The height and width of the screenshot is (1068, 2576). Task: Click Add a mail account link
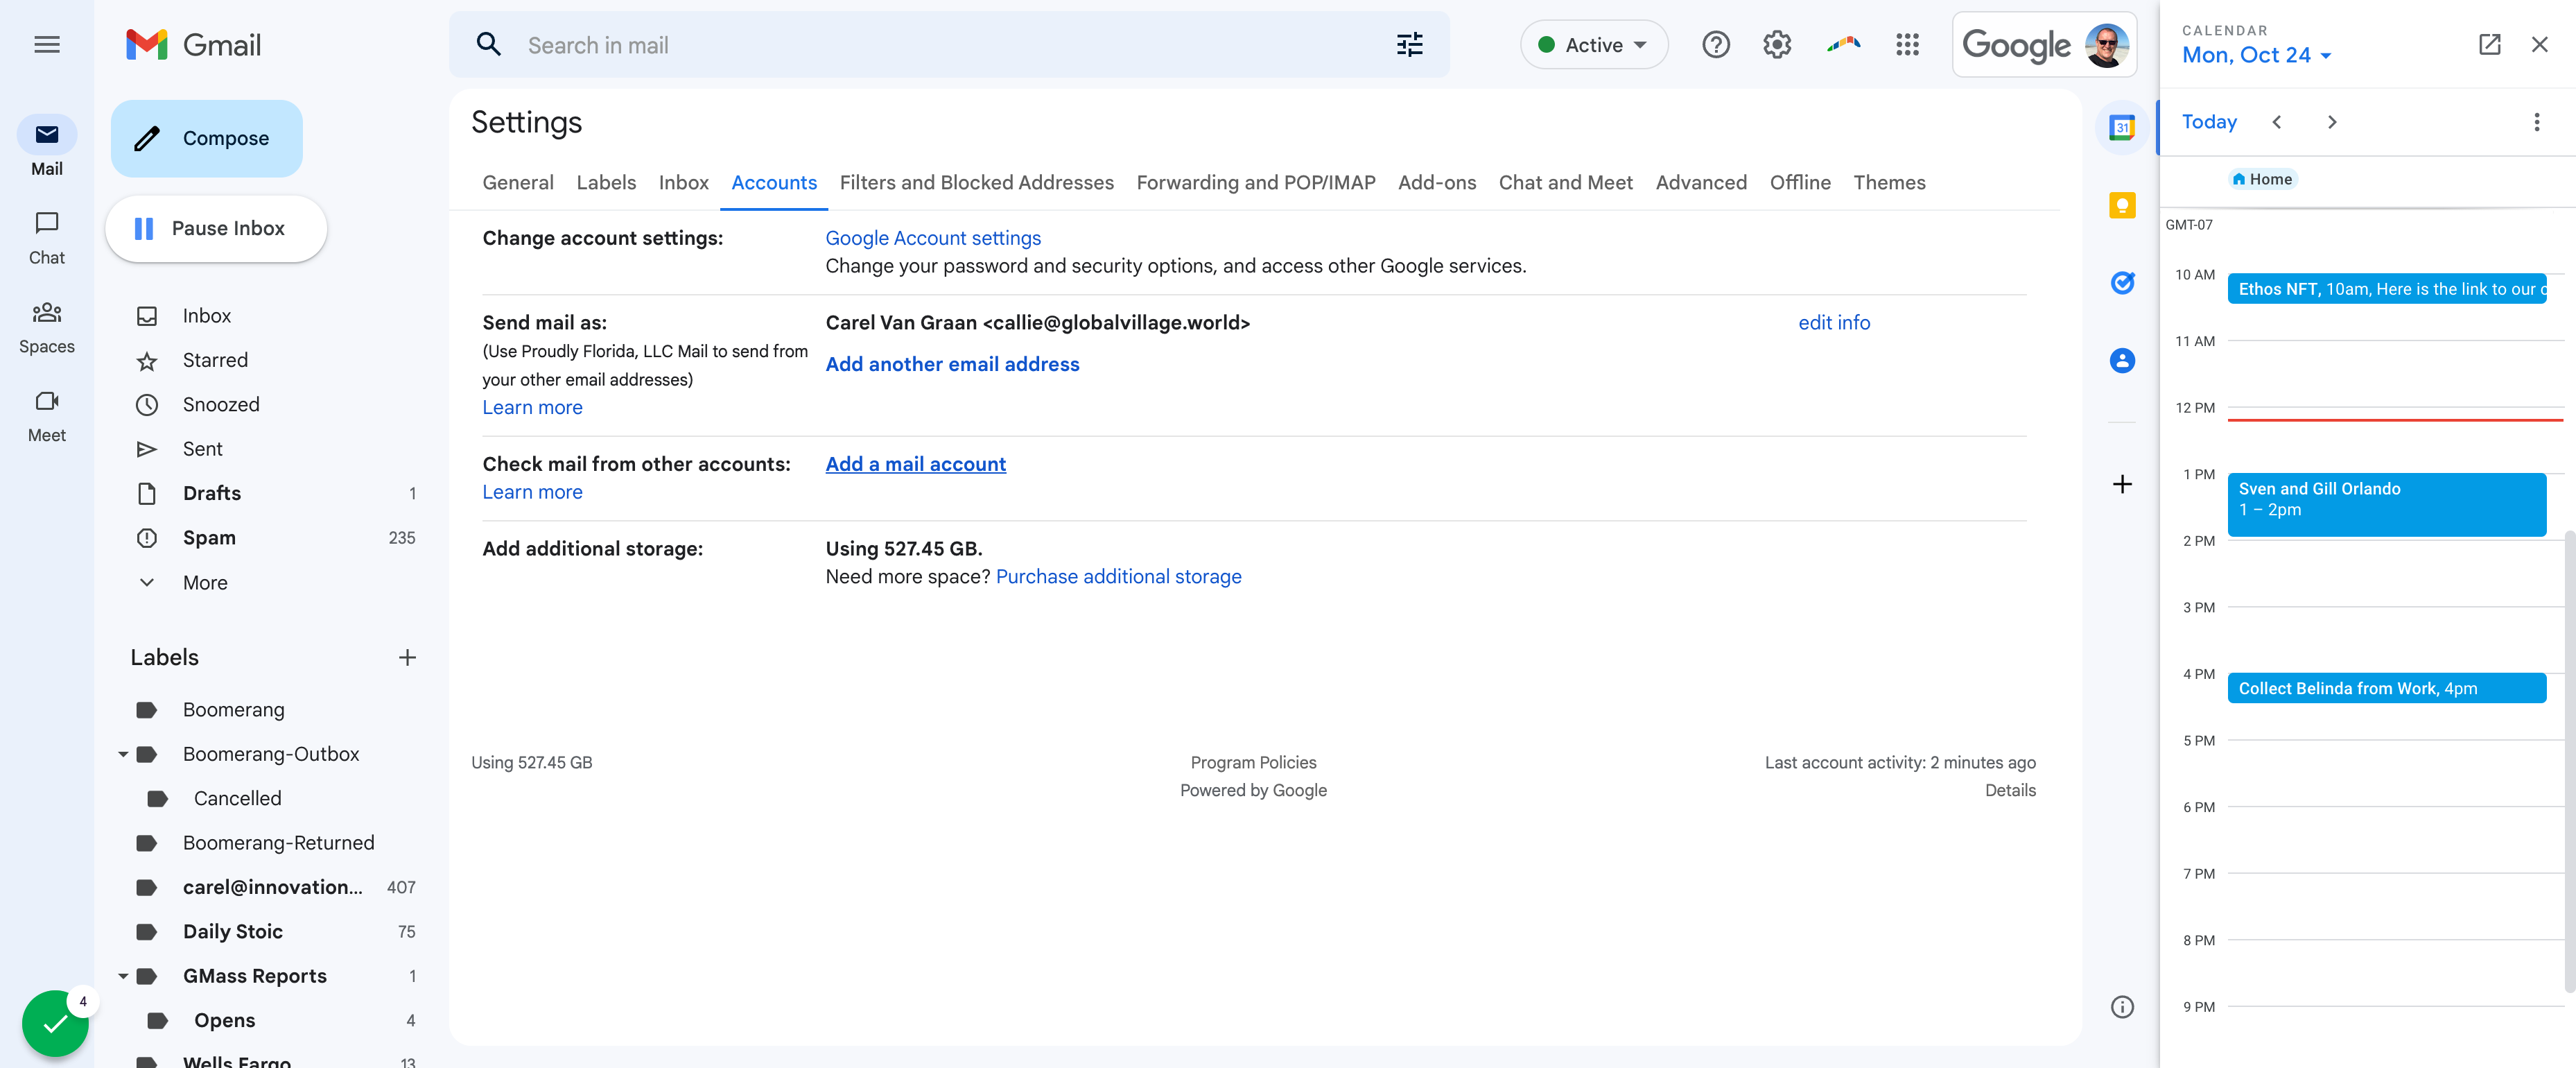point(915,464)
